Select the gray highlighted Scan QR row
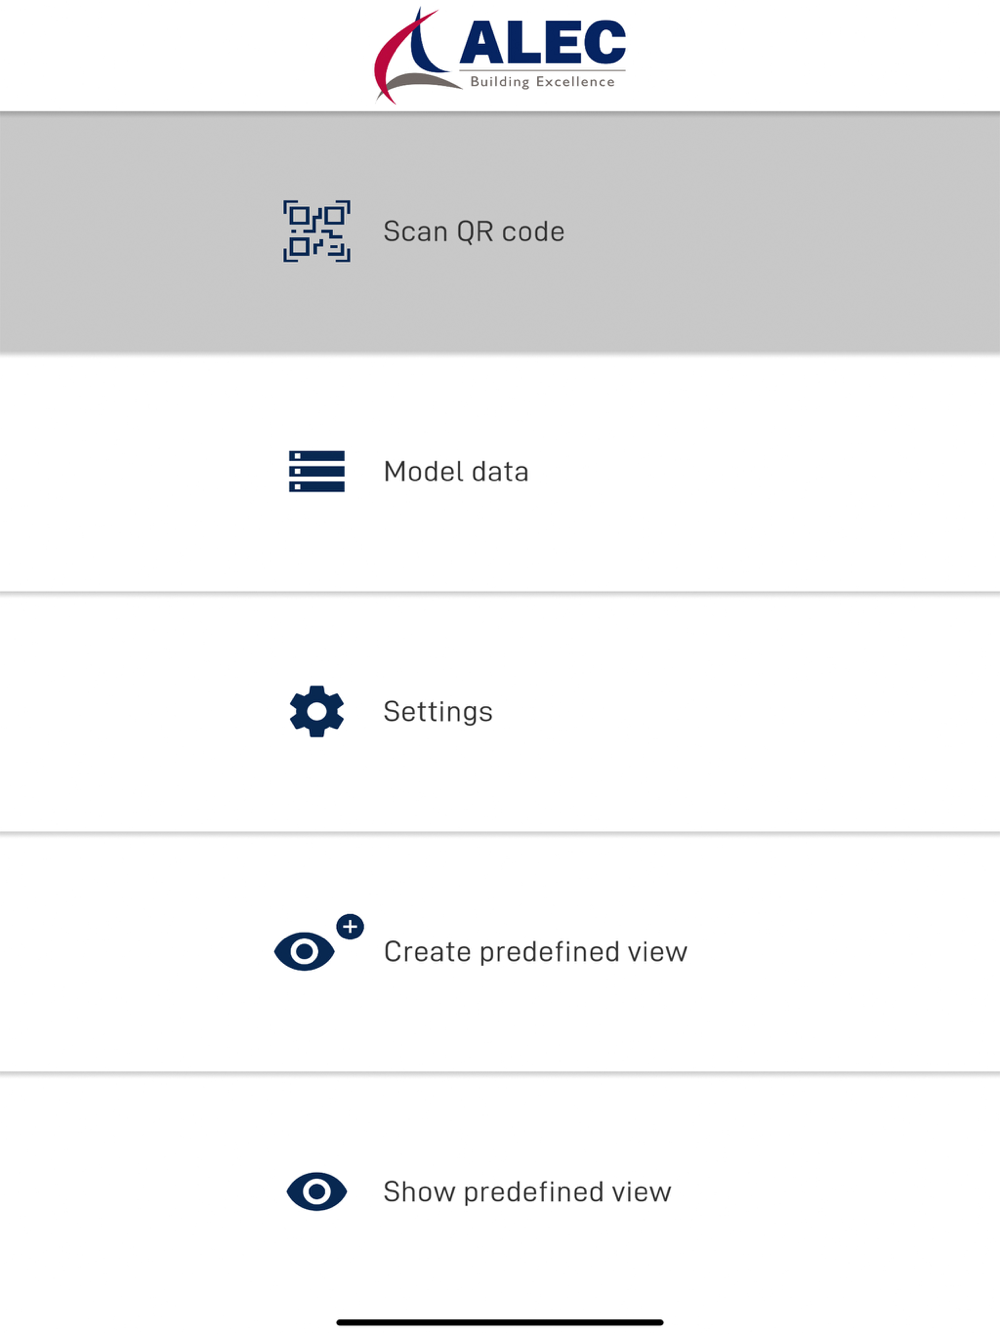The height and width of the screenshot is (1334, 1000). pos(500,232)
